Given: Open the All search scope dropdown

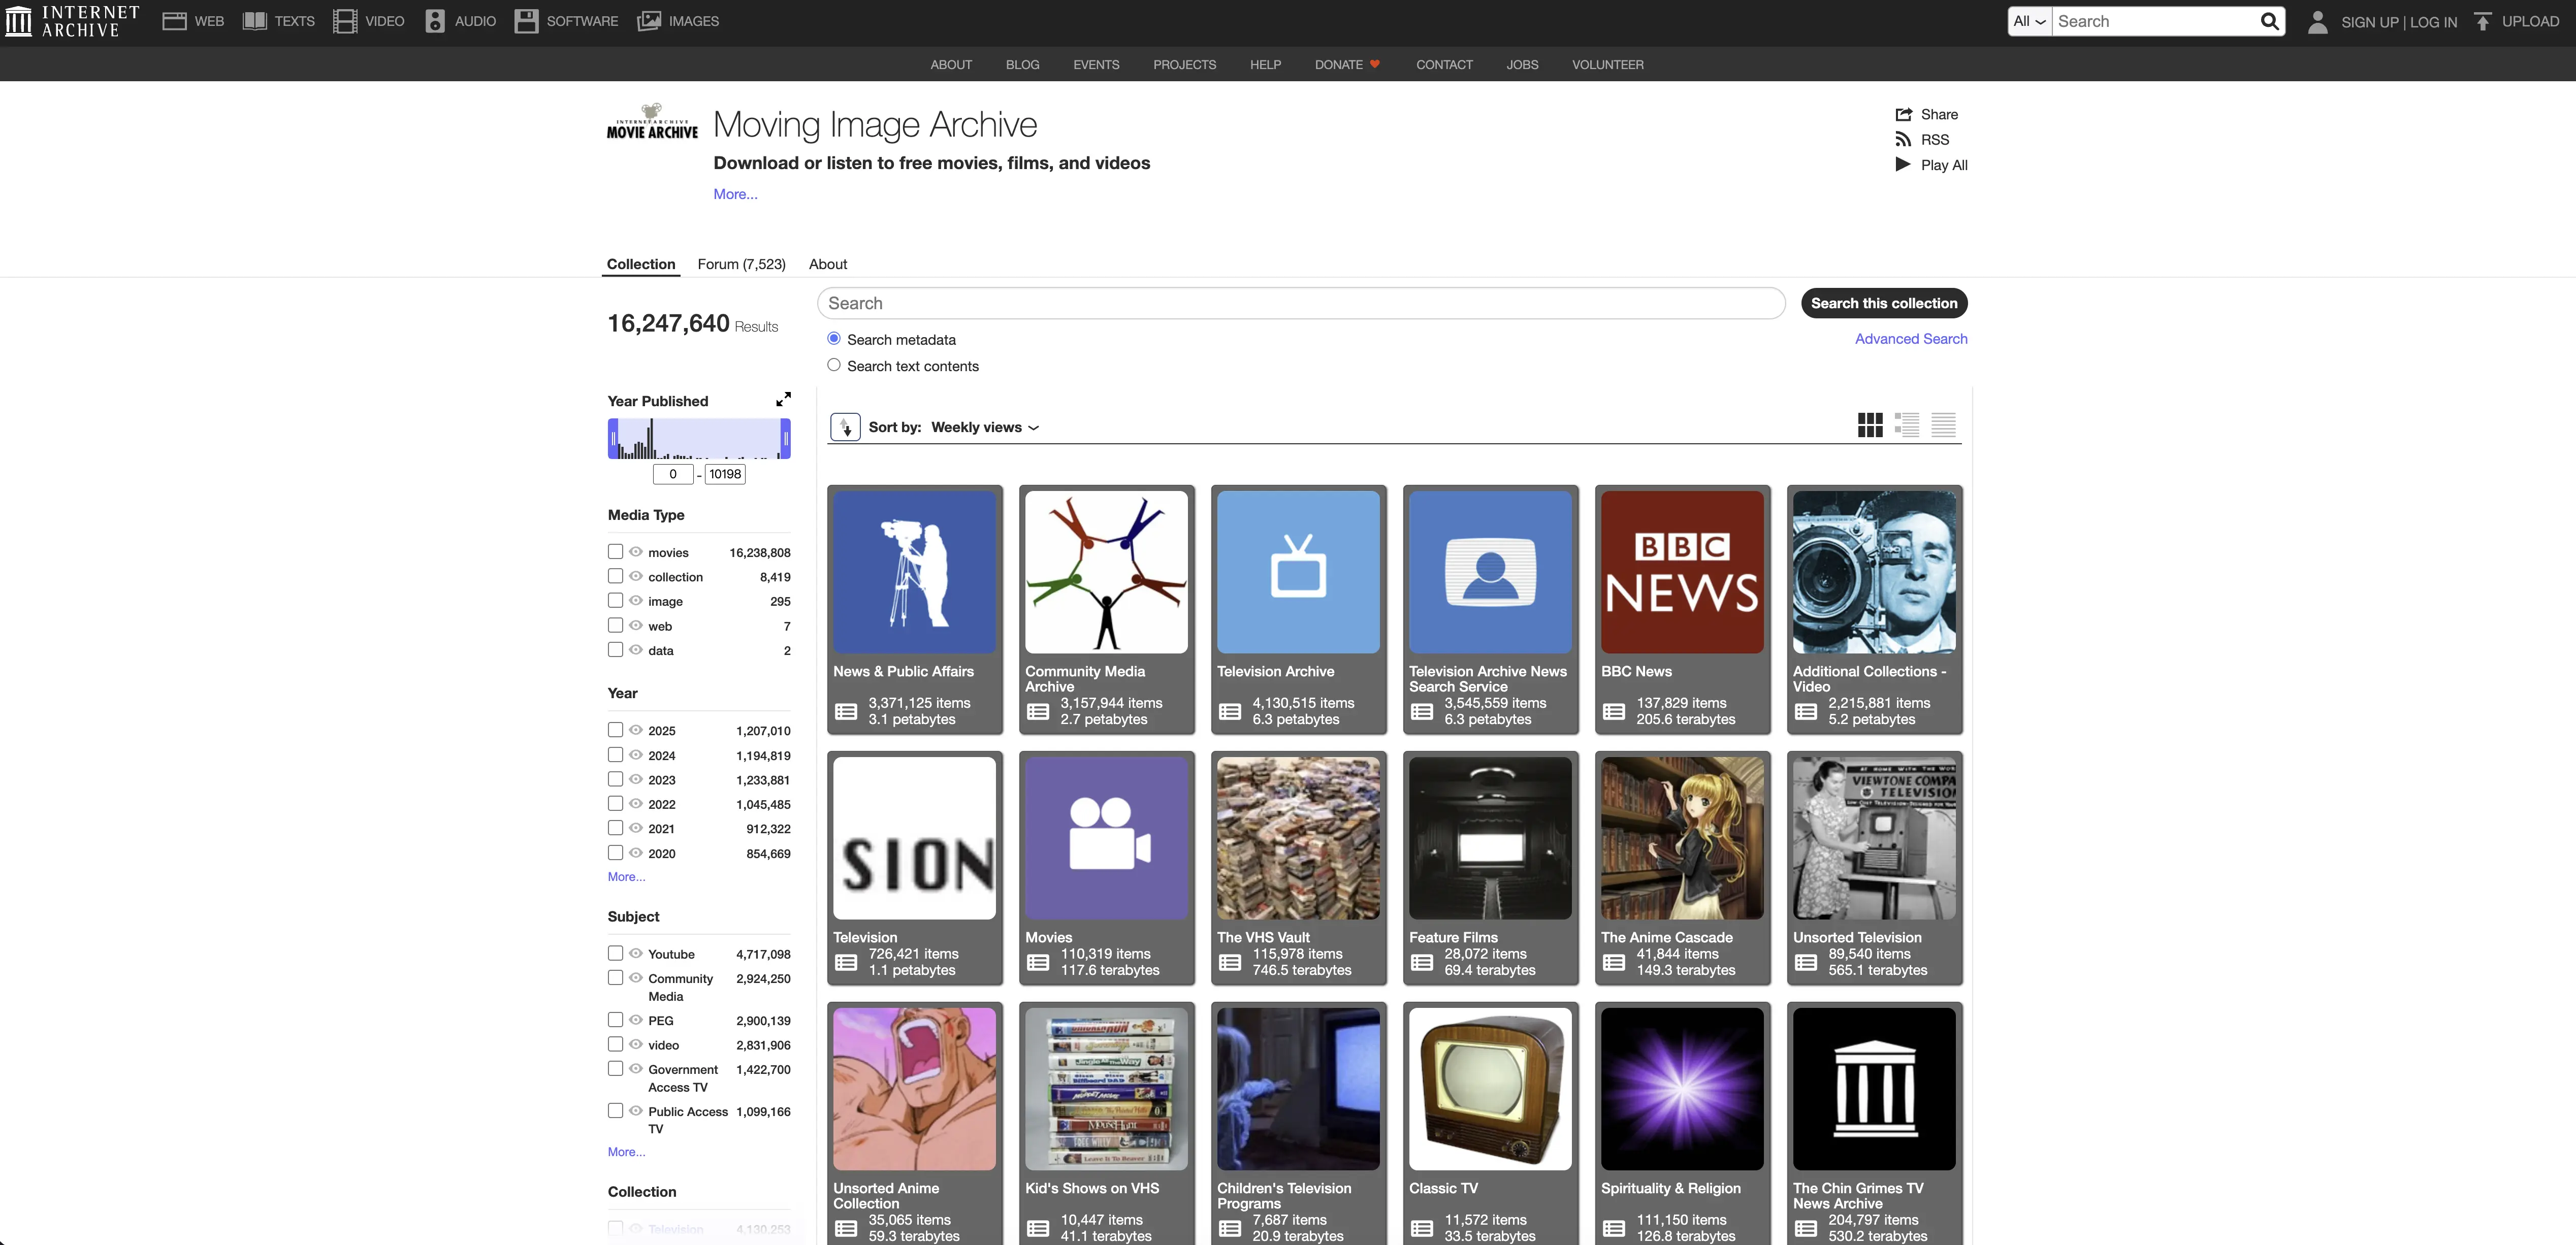Looking at the screenshot, I should [x=2030, y=21].
